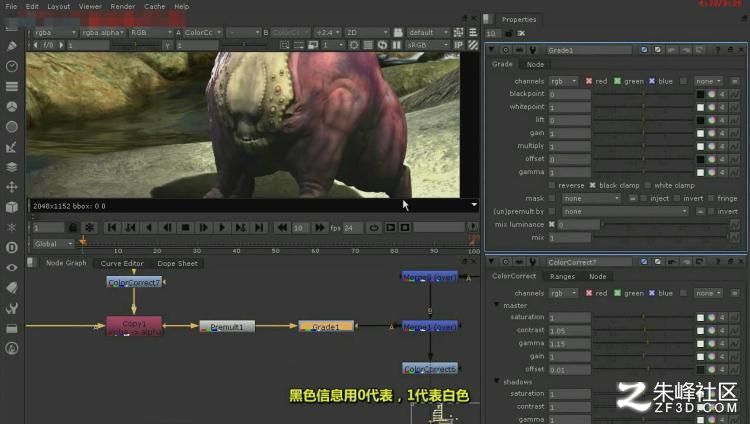
Task: Open the Global frame range dropdown
Action: (53, 244)
